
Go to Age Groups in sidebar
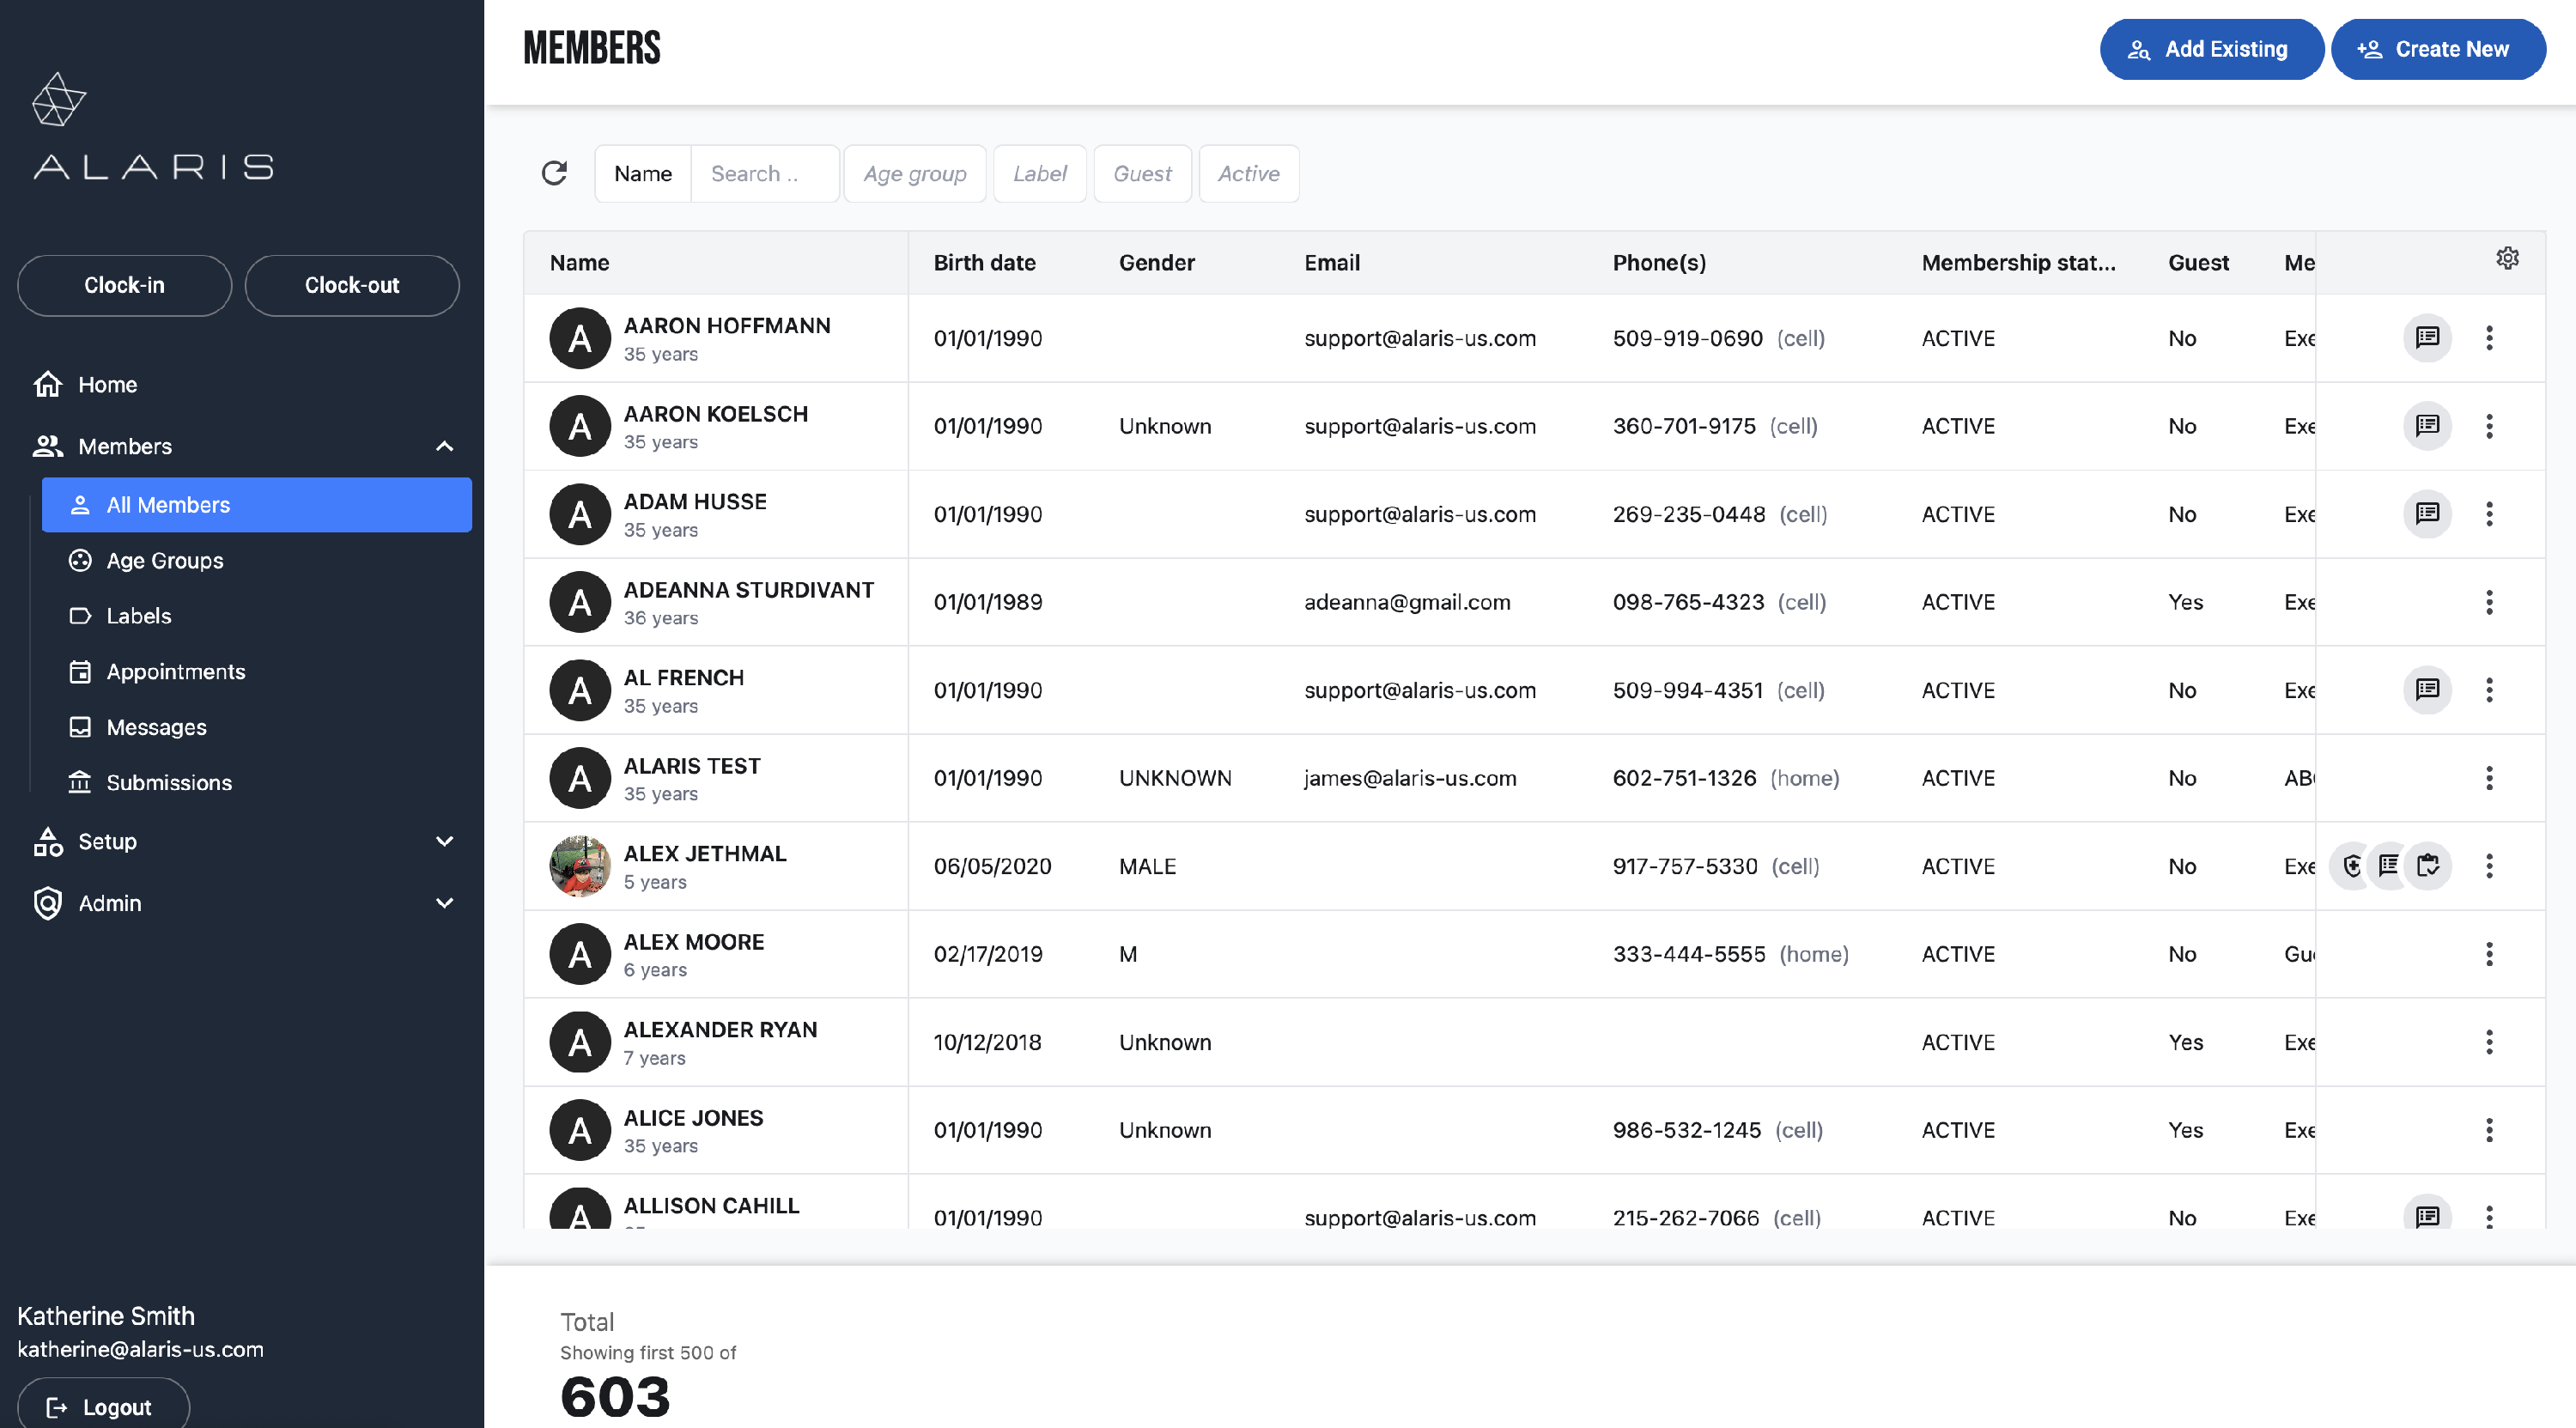(x=165, y=560)
